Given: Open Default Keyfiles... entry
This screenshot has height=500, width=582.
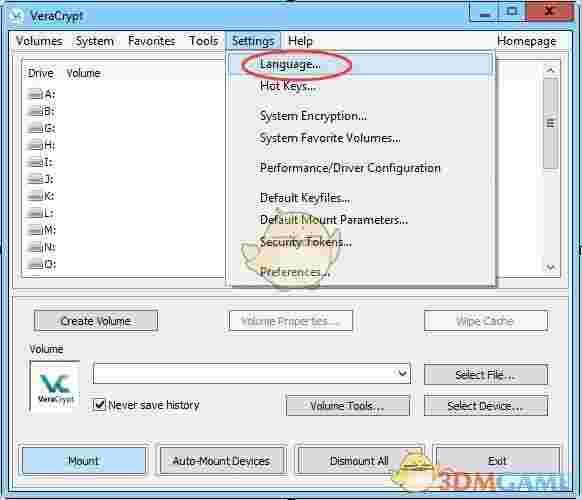Looking at the screenshot, I should tap(361, 198).
